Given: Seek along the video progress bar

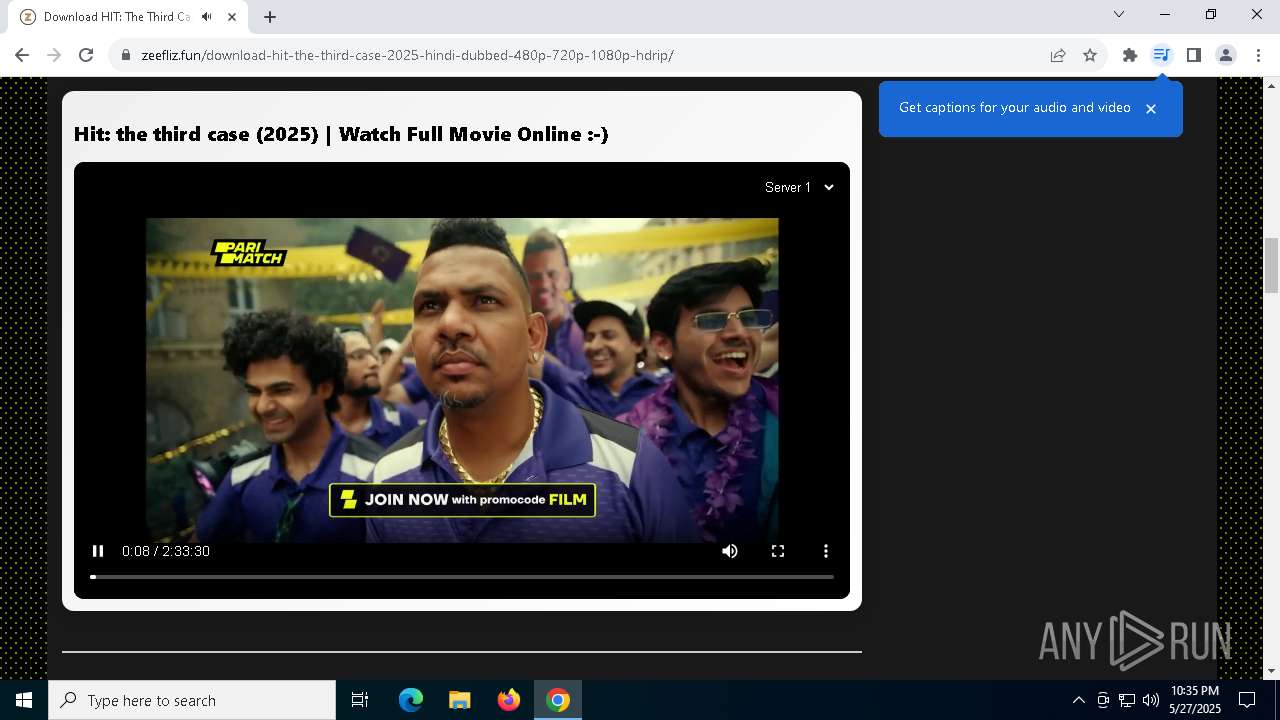Looking at the screenshot, I should [x=462, y=577].
